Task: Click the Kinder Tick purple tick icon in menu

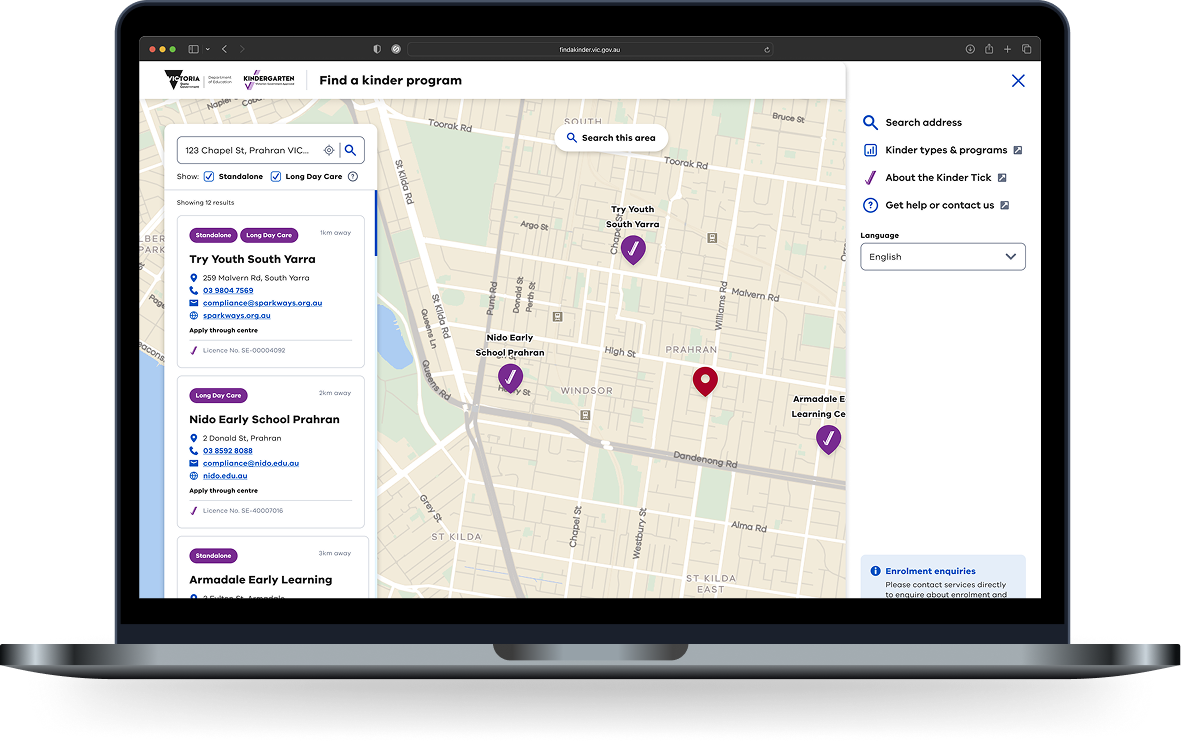Action: pyautogui.click(x=870, y=178)
